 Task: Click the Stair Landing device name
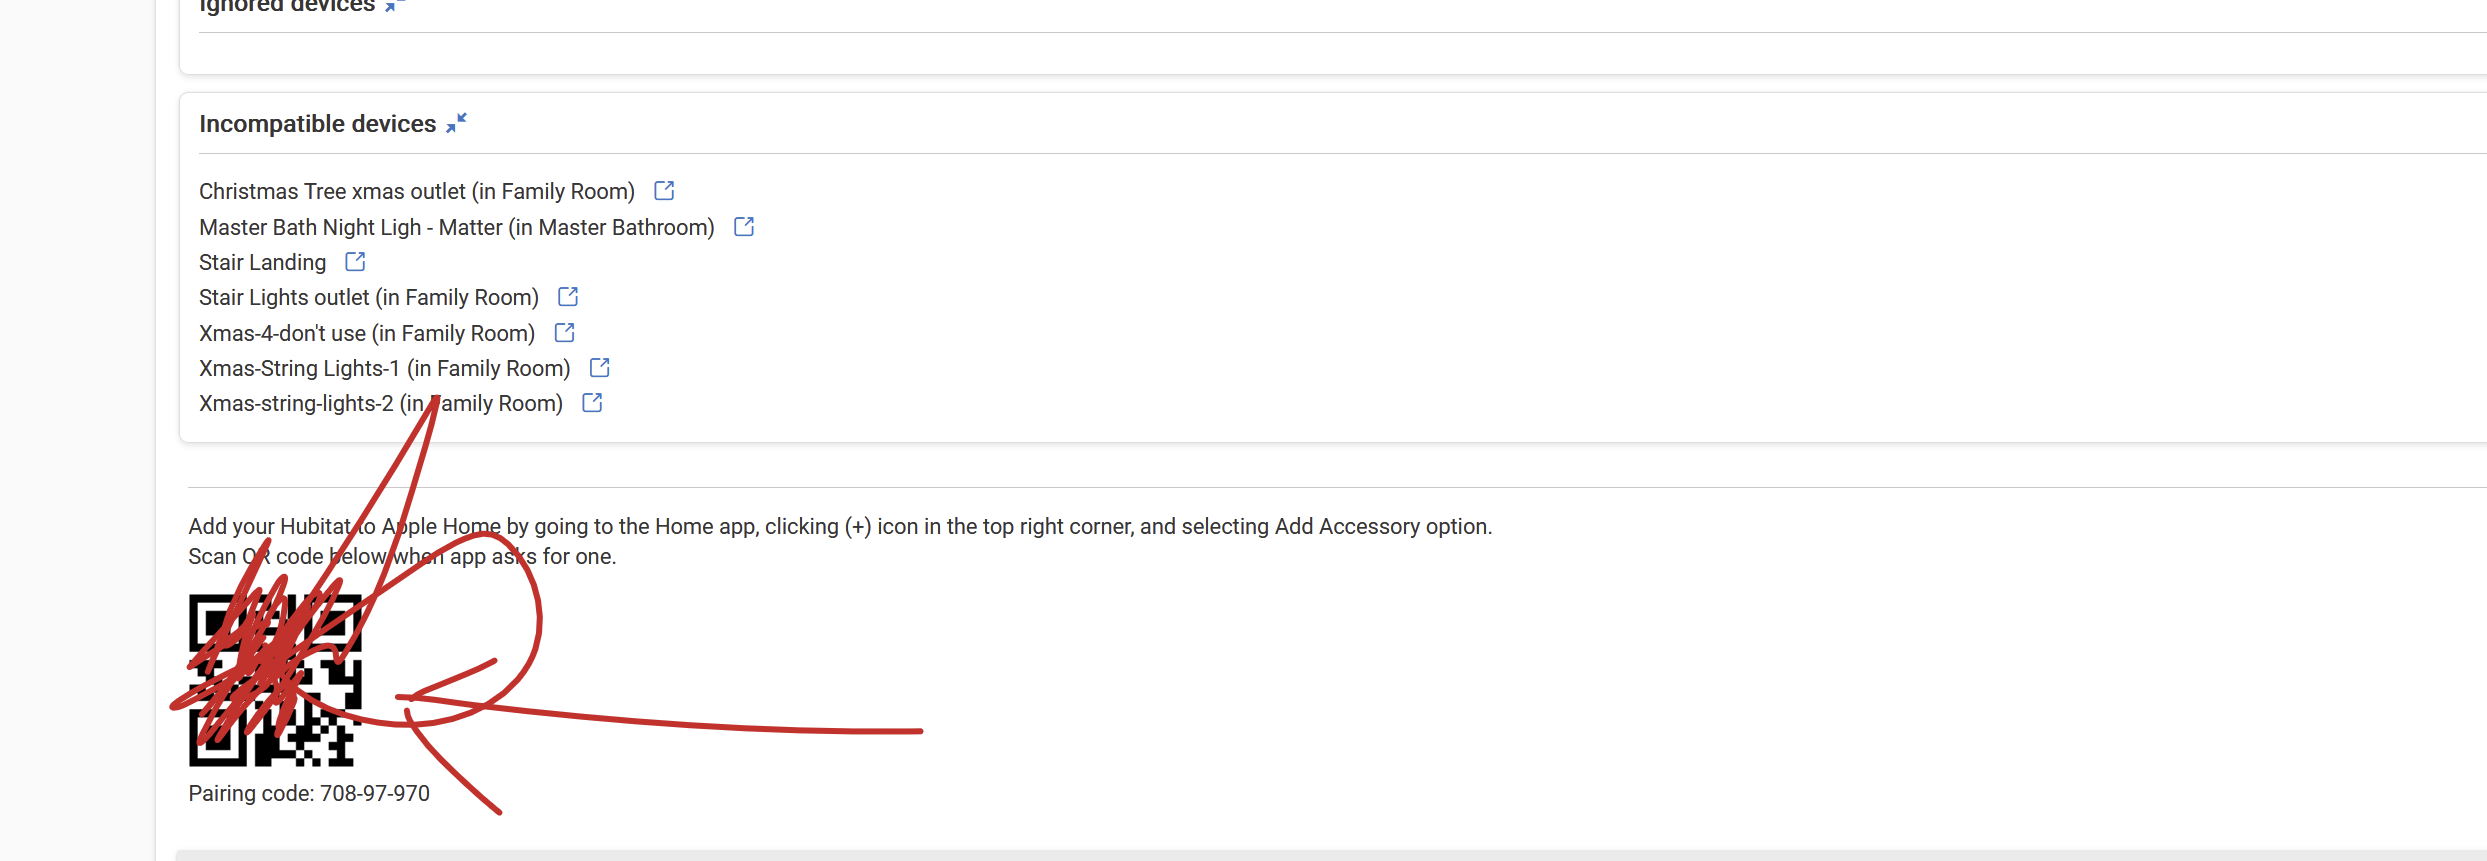pyautogui.click(x=262, y=262)
